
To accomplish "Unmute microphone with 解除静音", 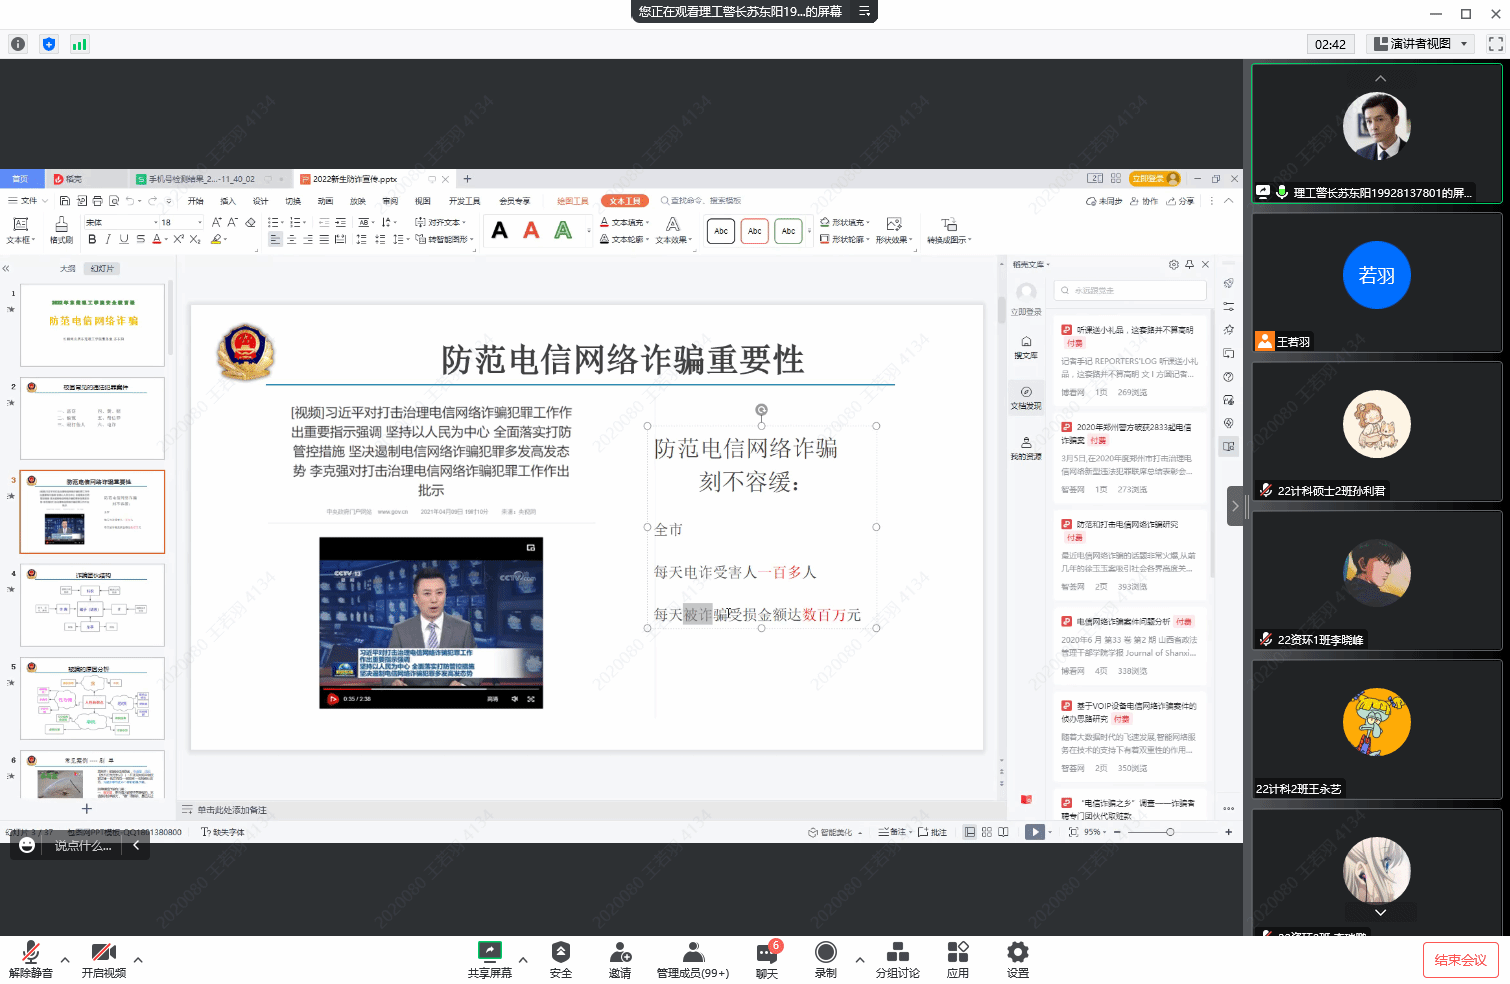I will click(x=31, y=959).
